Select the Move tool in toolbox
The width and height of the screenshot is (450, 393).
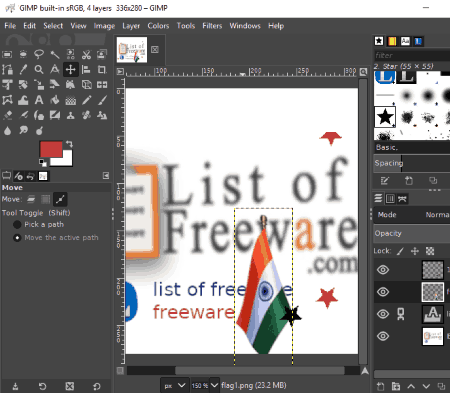(71, 70)
